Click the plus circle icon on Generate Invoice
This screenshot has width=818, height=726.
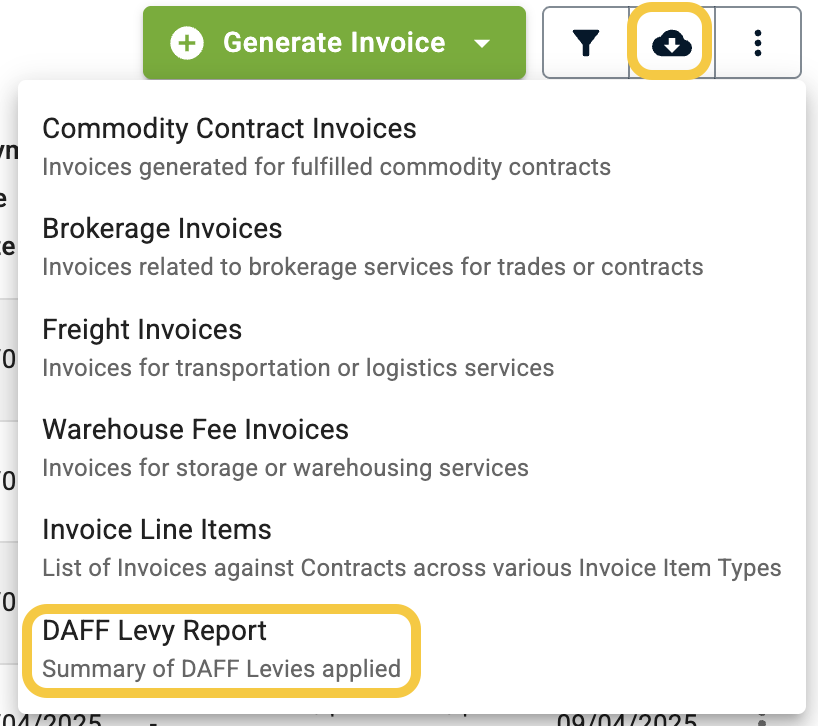tap(187, 43)
